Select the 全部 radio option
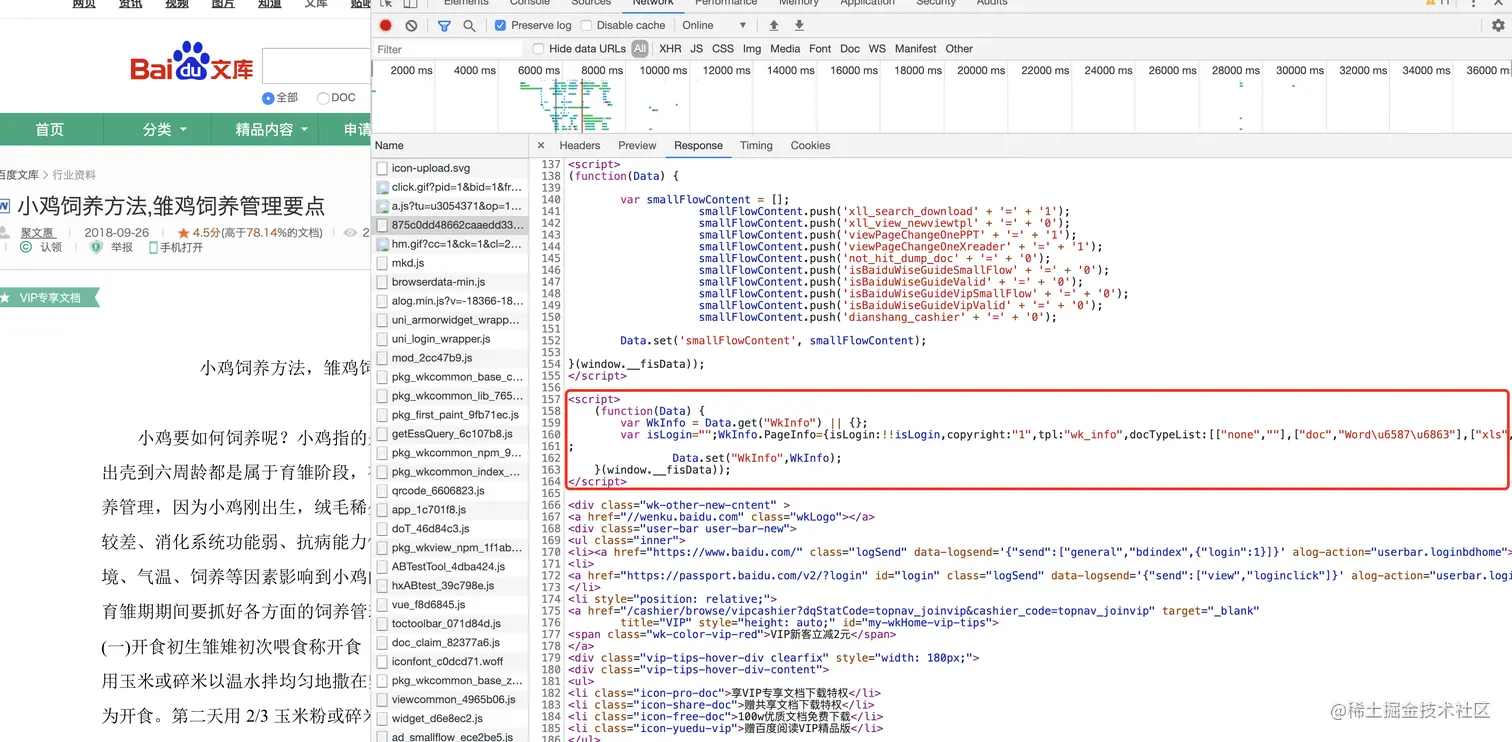The height and width of the screenshot is (742, 1512). 268,98
